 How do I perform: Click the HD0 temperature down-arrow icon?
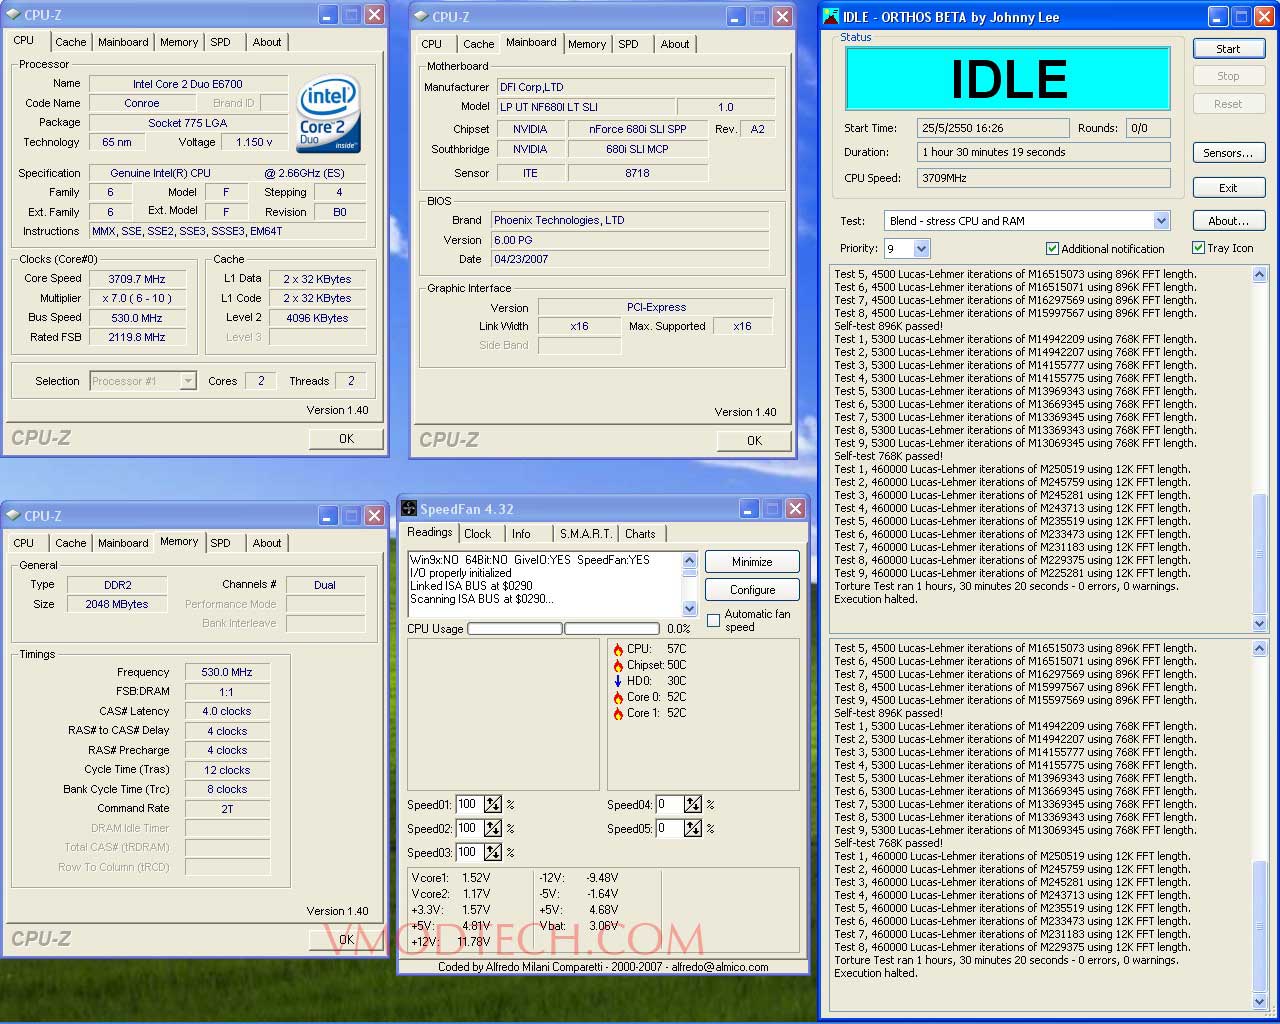(618, 682)
